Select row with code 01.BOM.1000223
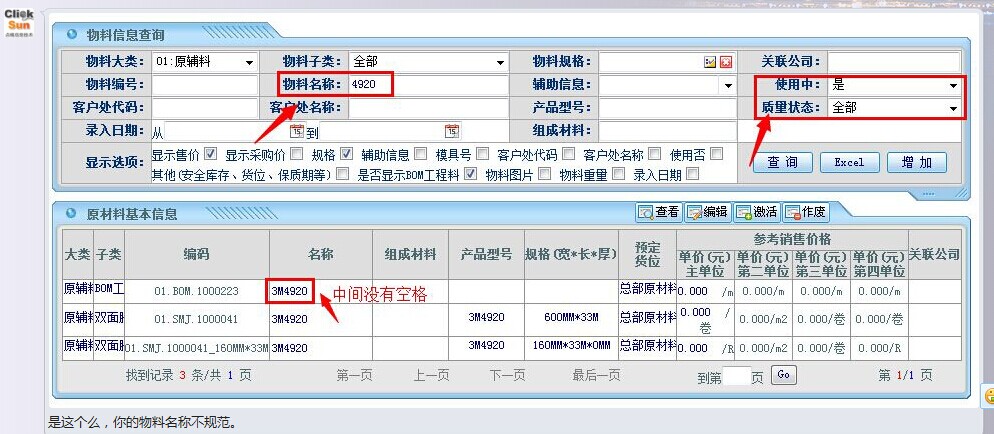The height and width of the screenshot is (434, 994). click(197, 291)
